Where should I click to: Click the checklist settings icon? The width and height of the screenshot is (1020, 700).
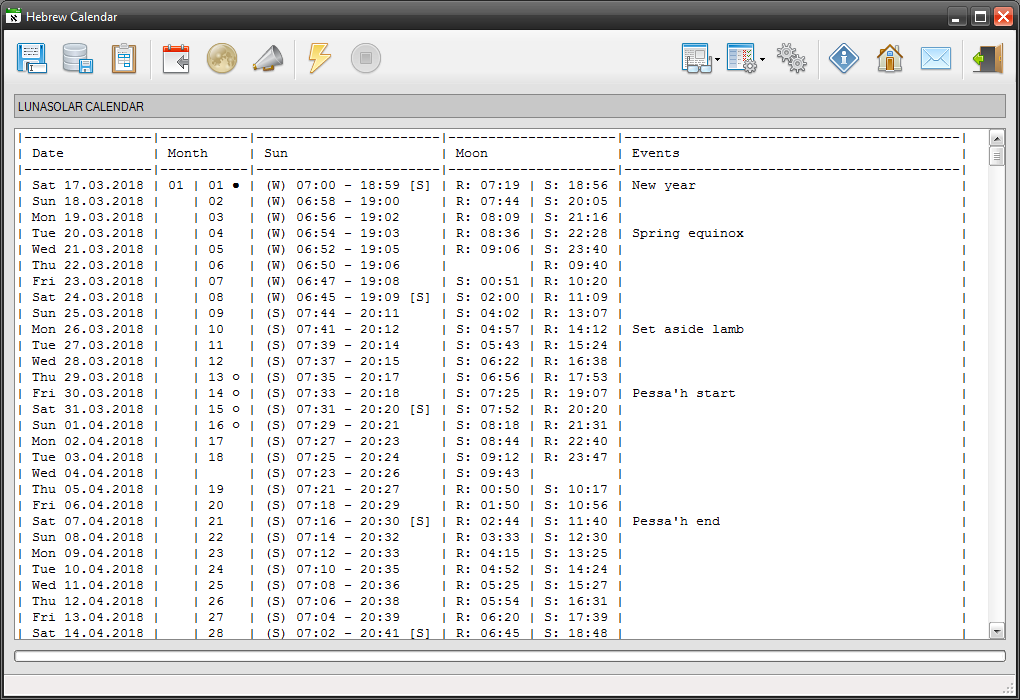click(742, 59)
